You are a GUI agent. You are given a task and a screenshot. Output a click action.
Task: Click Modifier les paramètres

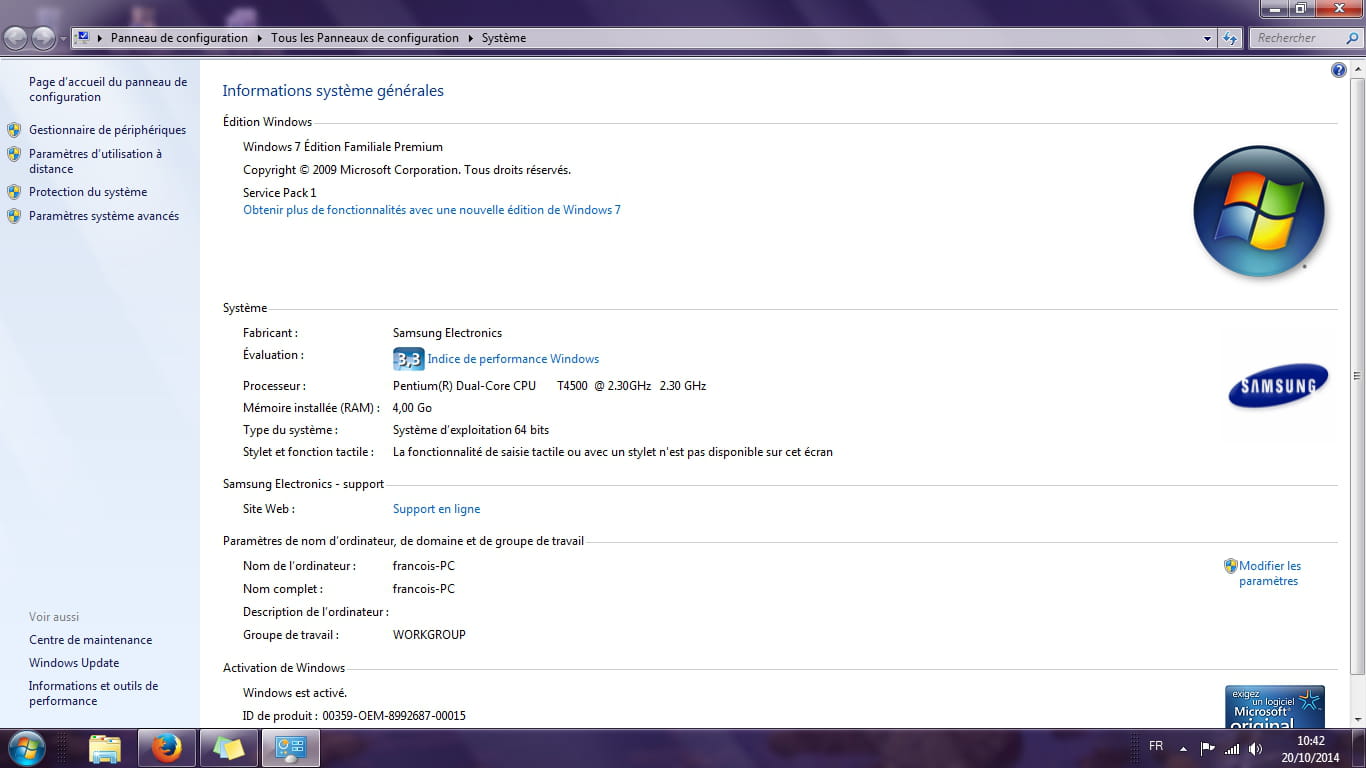coord(1269,573)
